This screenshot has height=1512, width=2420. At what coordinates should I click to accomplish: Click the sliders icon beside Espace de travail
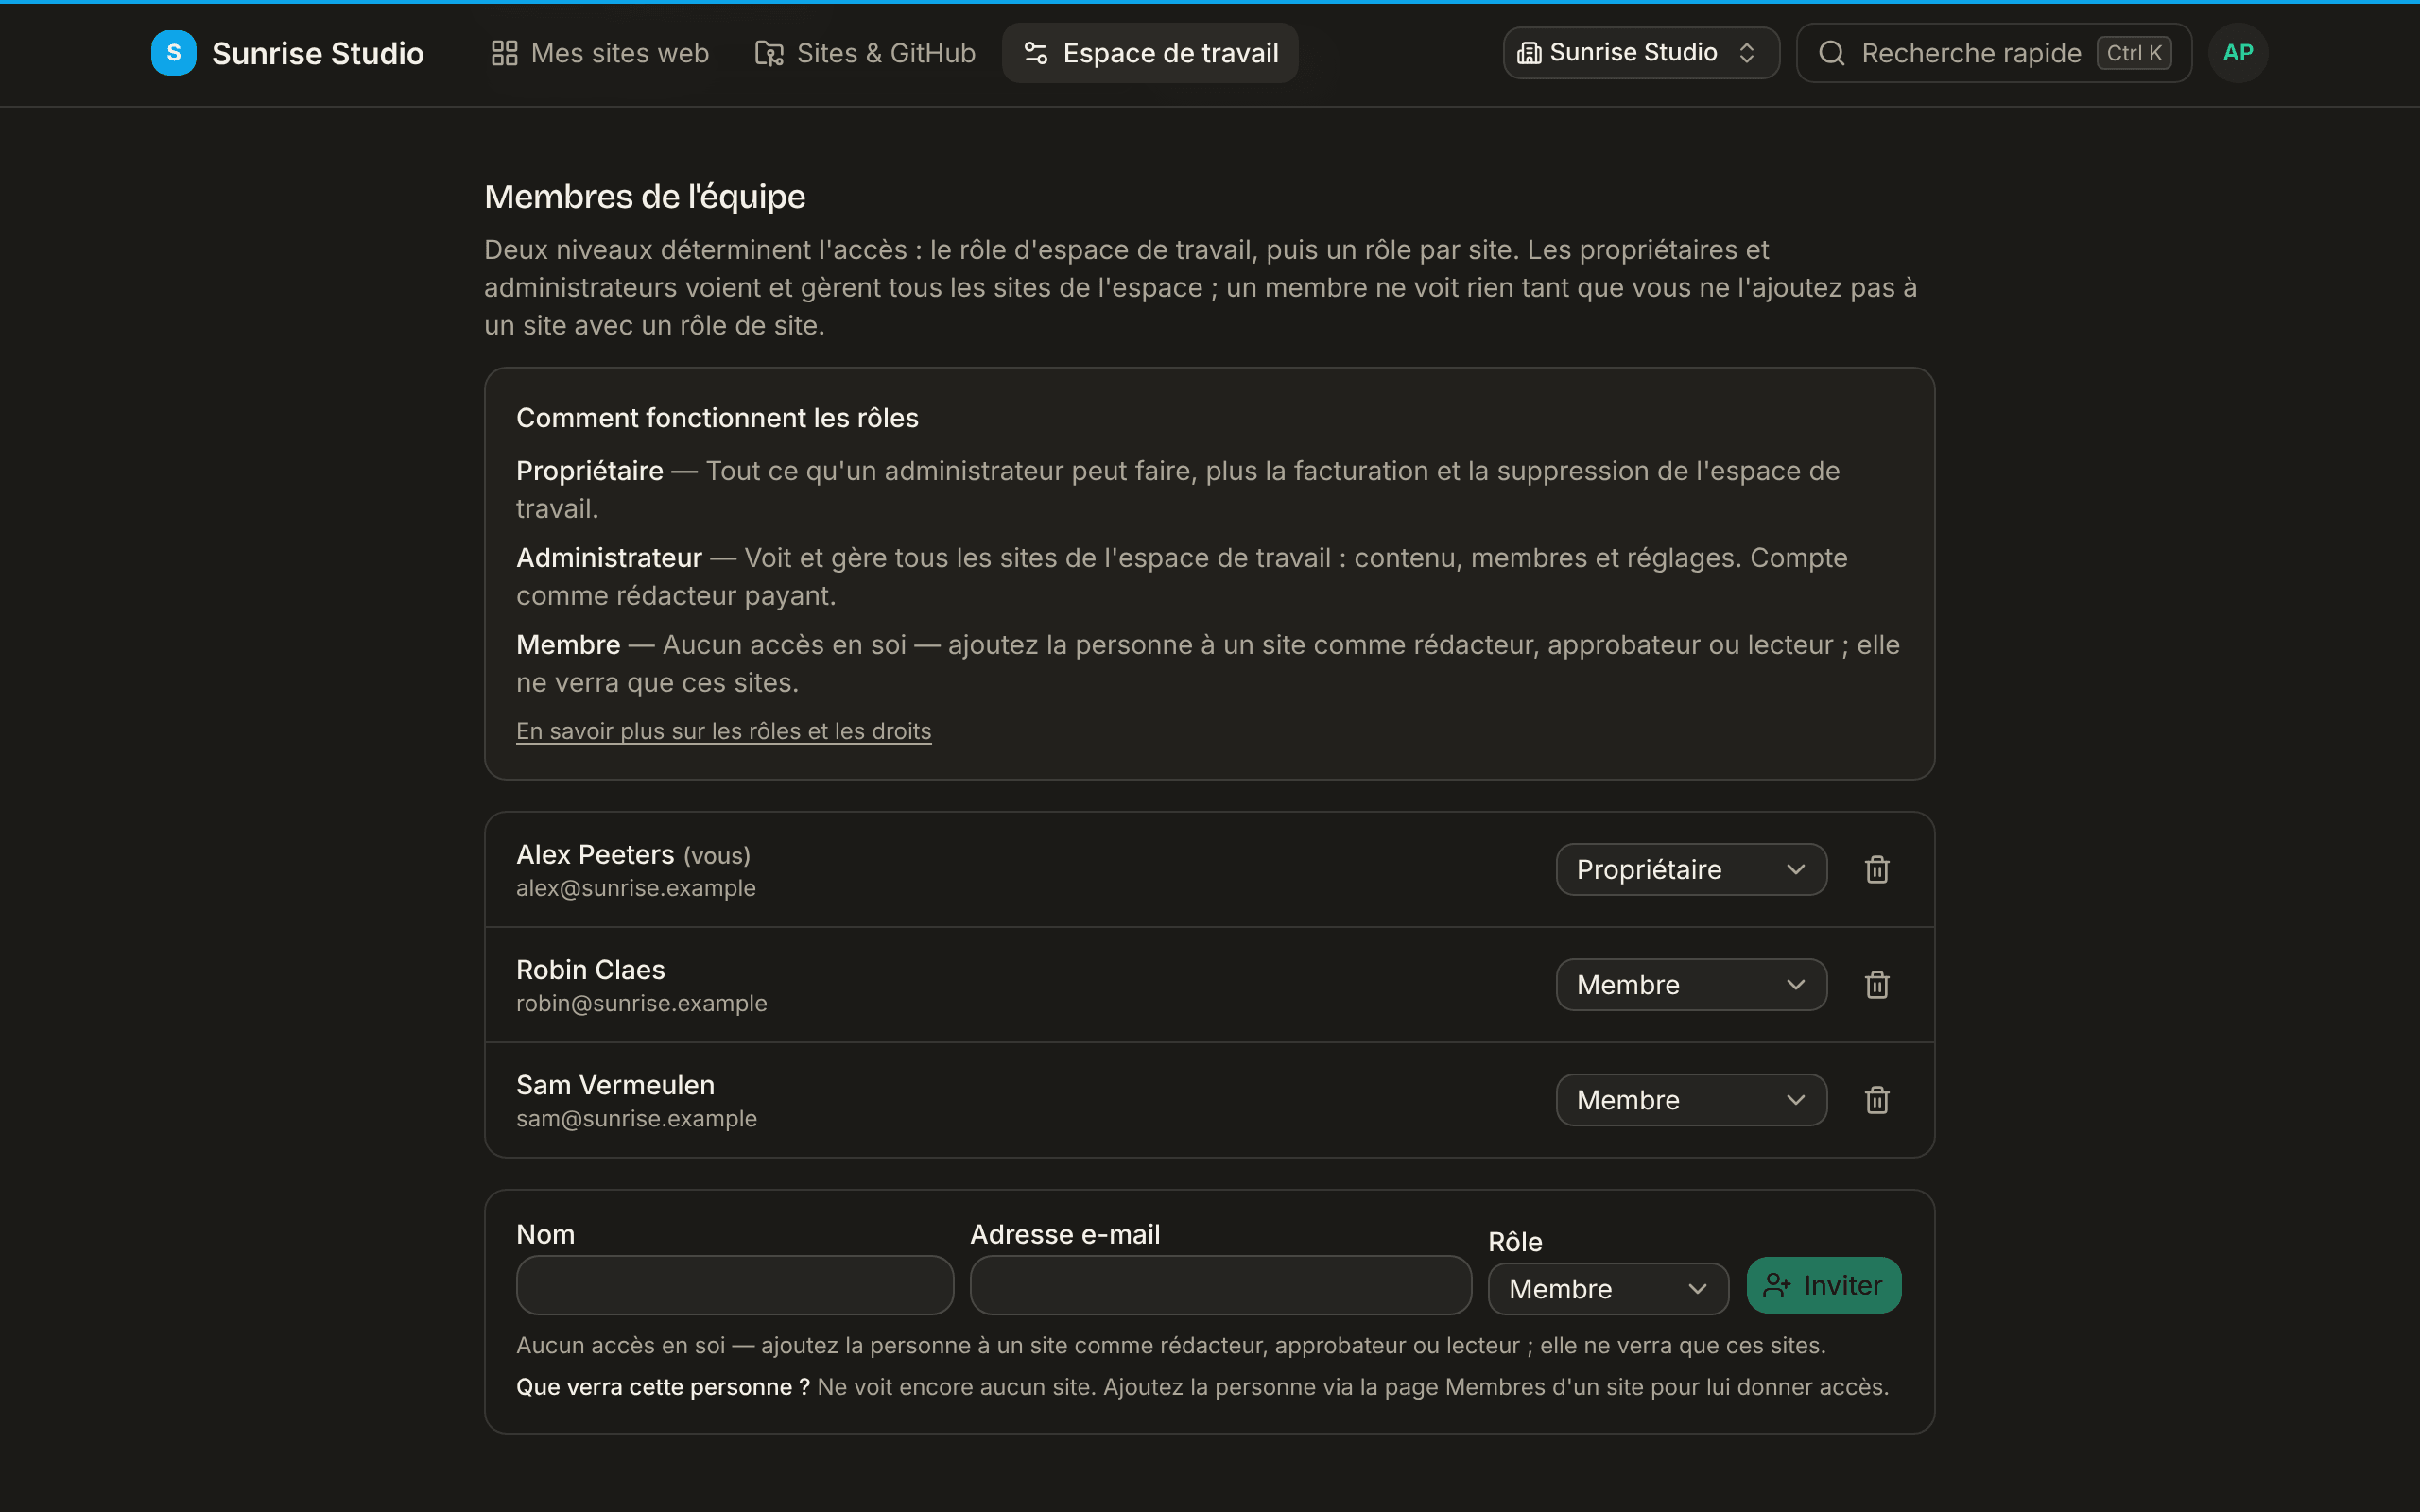(x=1036, y=53)
